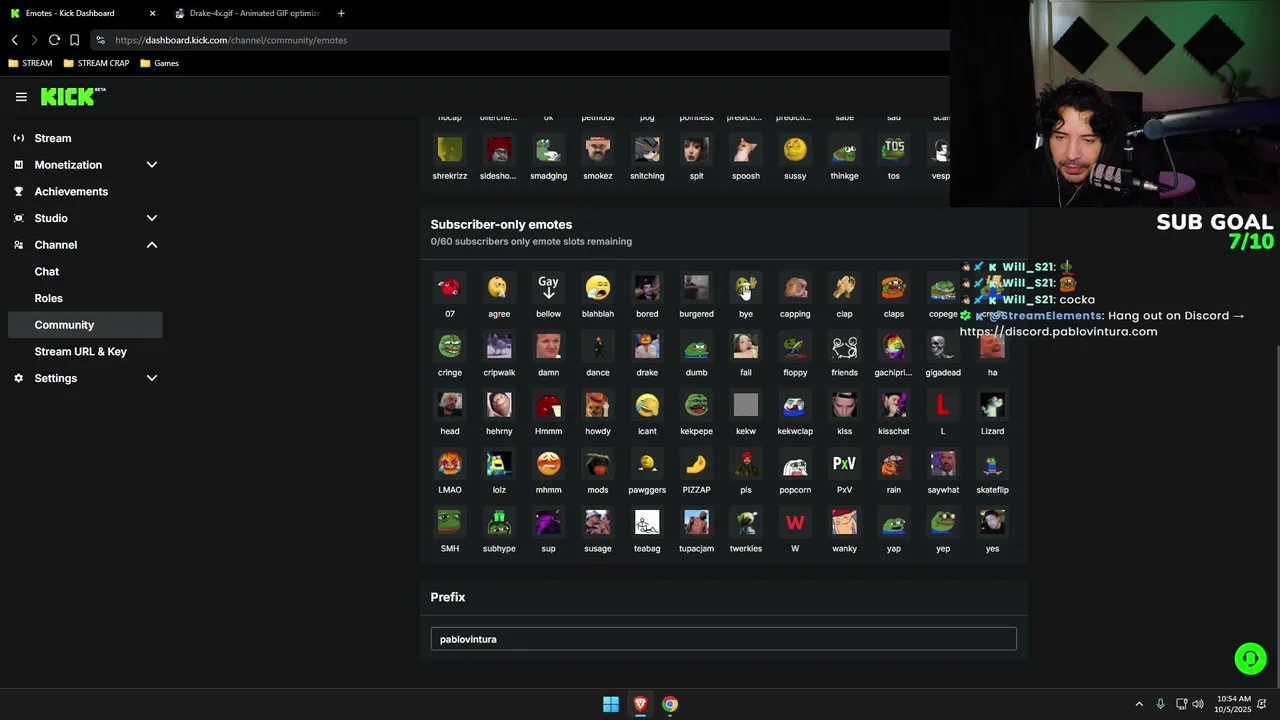This screenshot has width=1280, height=720.
Task: Select the 'yap' emote
Action: (894, 523)
